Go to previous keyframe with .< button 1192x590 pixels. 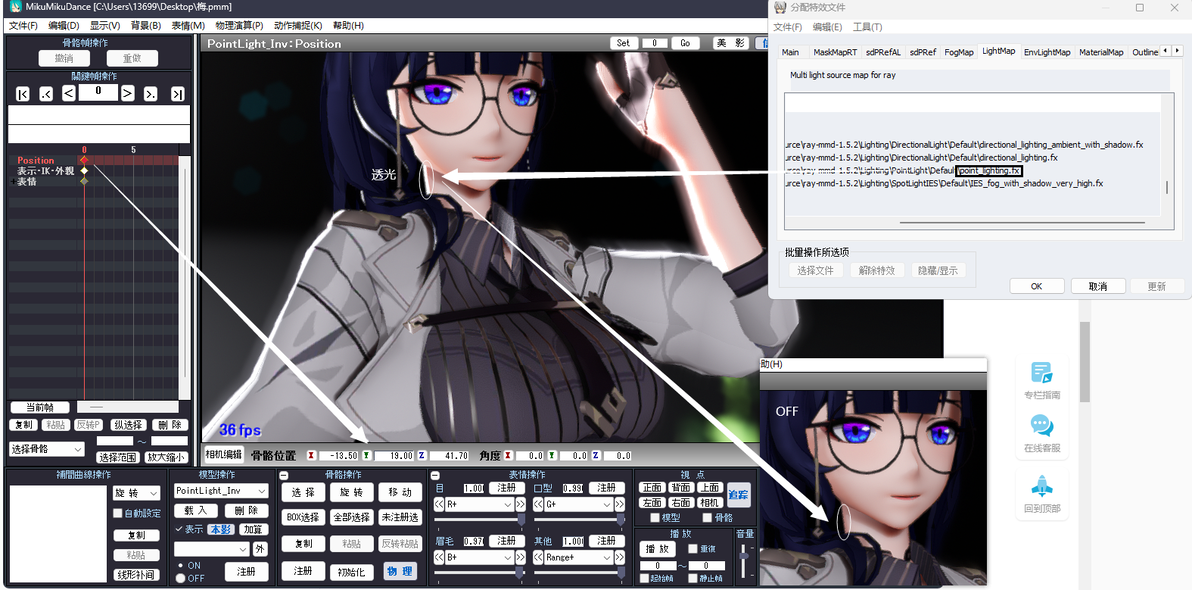(46, 94)
